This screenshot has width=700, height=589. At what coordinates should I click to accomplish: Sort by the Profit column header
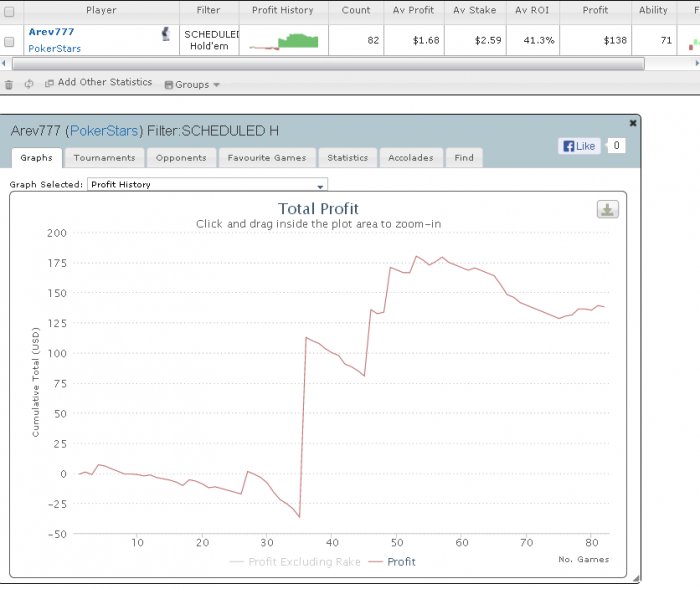click(x=595, y=10)
